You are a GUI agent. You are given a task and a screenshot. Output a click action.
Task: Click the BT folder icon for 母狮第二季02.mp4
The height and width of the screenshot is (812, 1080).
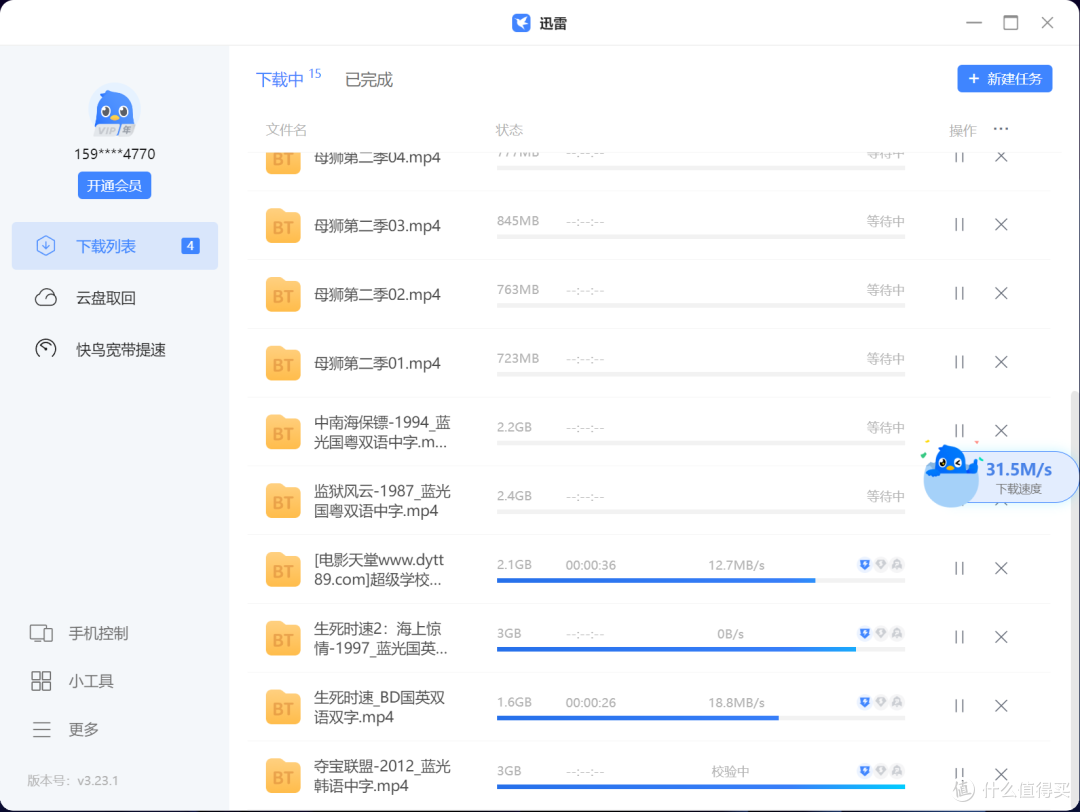[283, 295]
